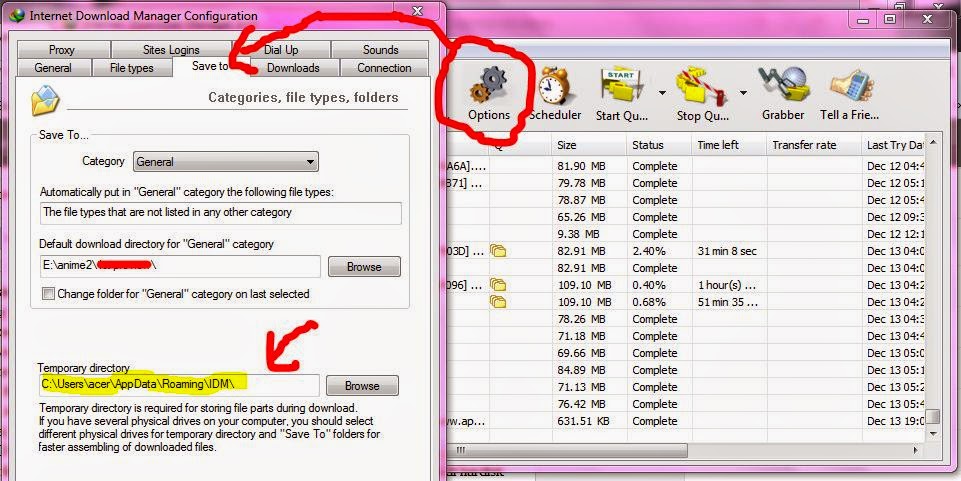The width and height of the screenshot is (961, 481).
Task: Browse for the default download directory
Action: pyautogui.click(x=364, y=267)
